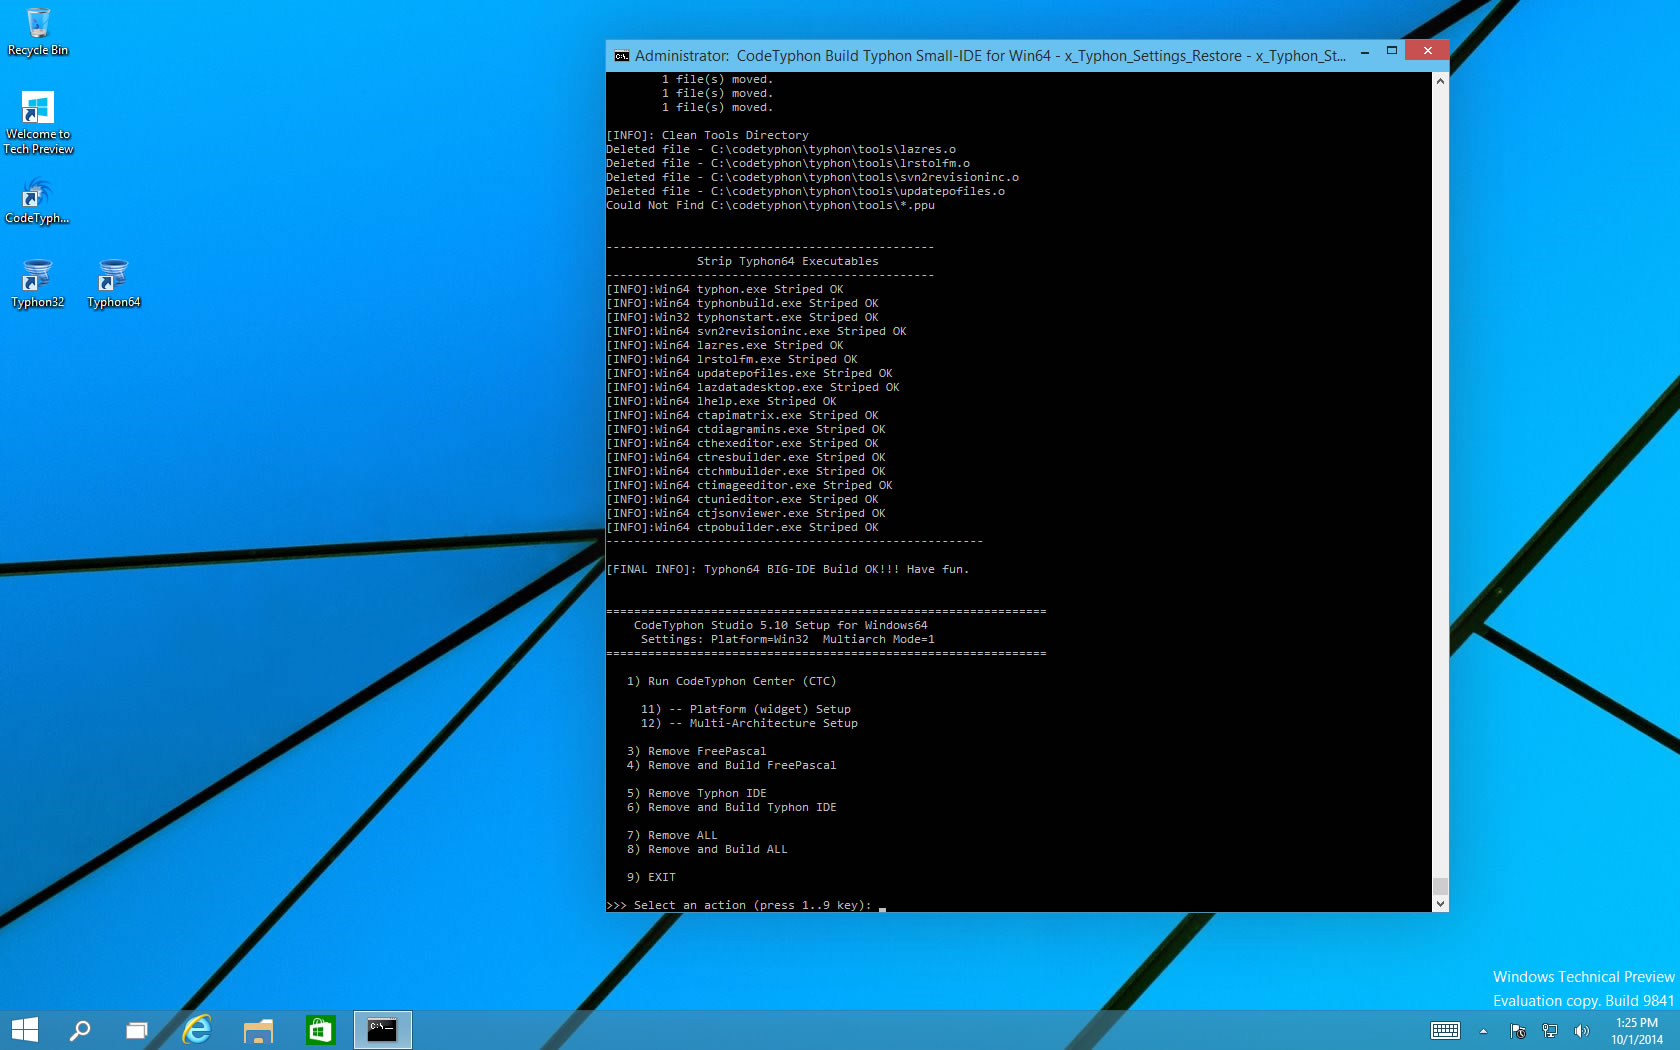Viewport: 1680px width, 1050px height.
Task: Open the Recycle Bin desktop icon
Action: (38, 32)
